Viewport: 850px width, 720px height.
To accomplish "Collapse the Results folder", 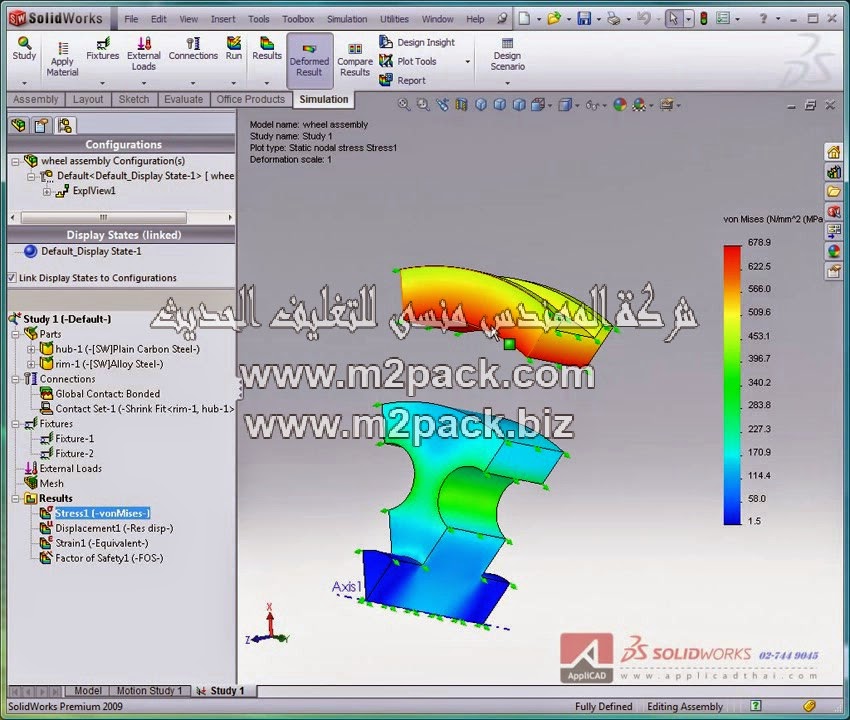I will [x=15, y=498].
